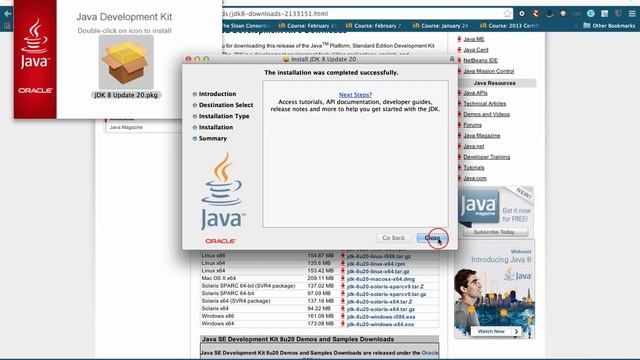The image size is (640, 360).
Task: Open the Tutorials link
Action: [x=473, y=168]
